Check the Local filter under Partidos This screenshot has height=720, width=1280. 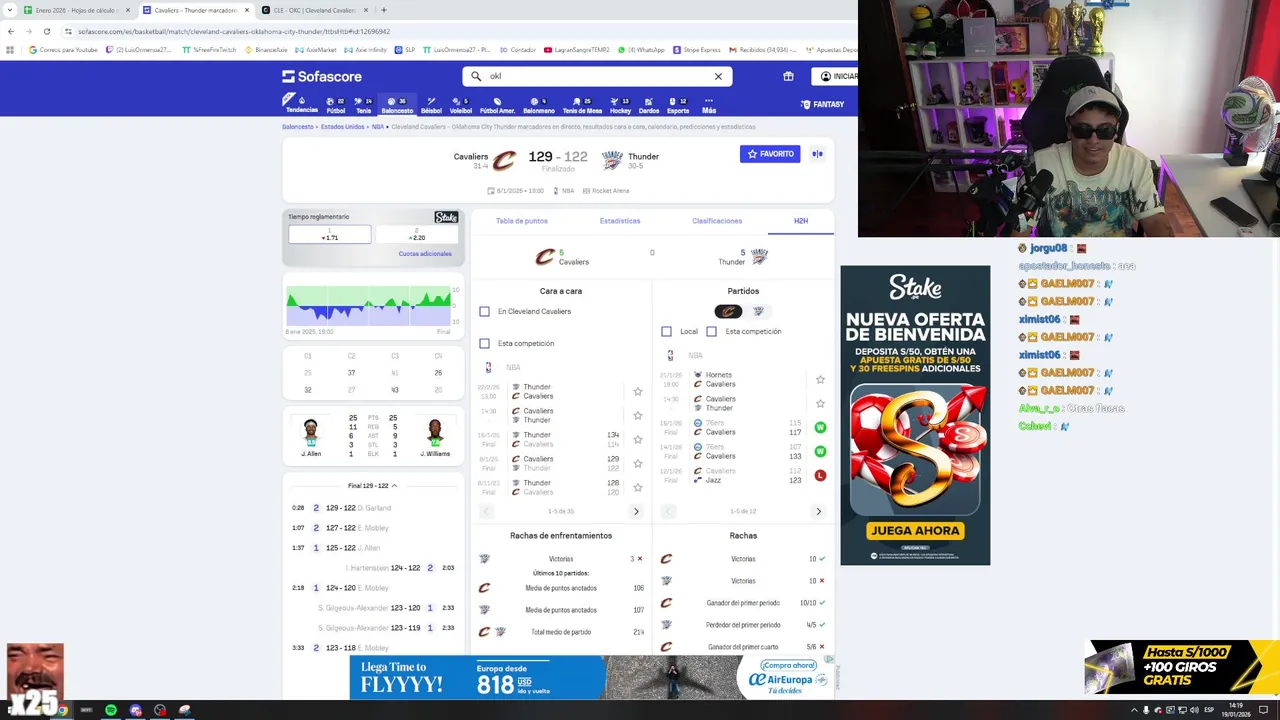tap(666, 331)
